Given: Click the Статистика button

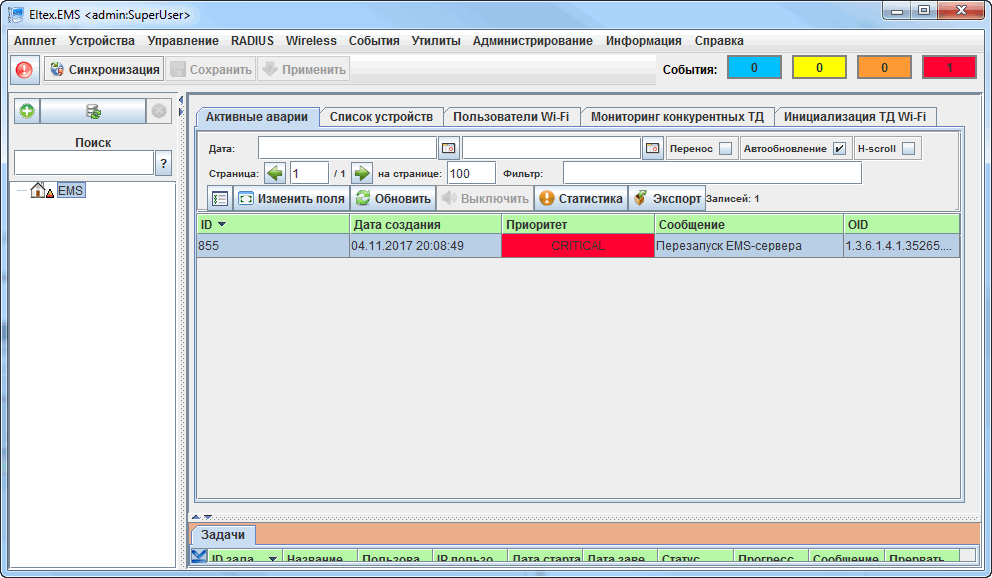Looking at the screenshot, I should (x=581, y=199).
